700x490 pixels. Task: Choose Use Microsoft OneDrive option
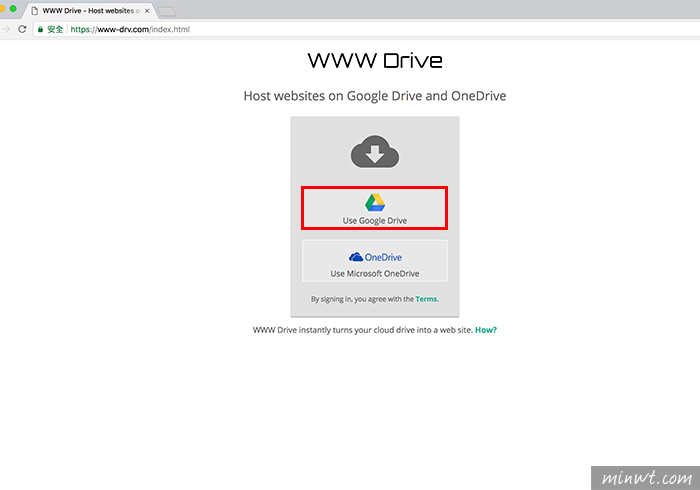click(x=375, y=261)
